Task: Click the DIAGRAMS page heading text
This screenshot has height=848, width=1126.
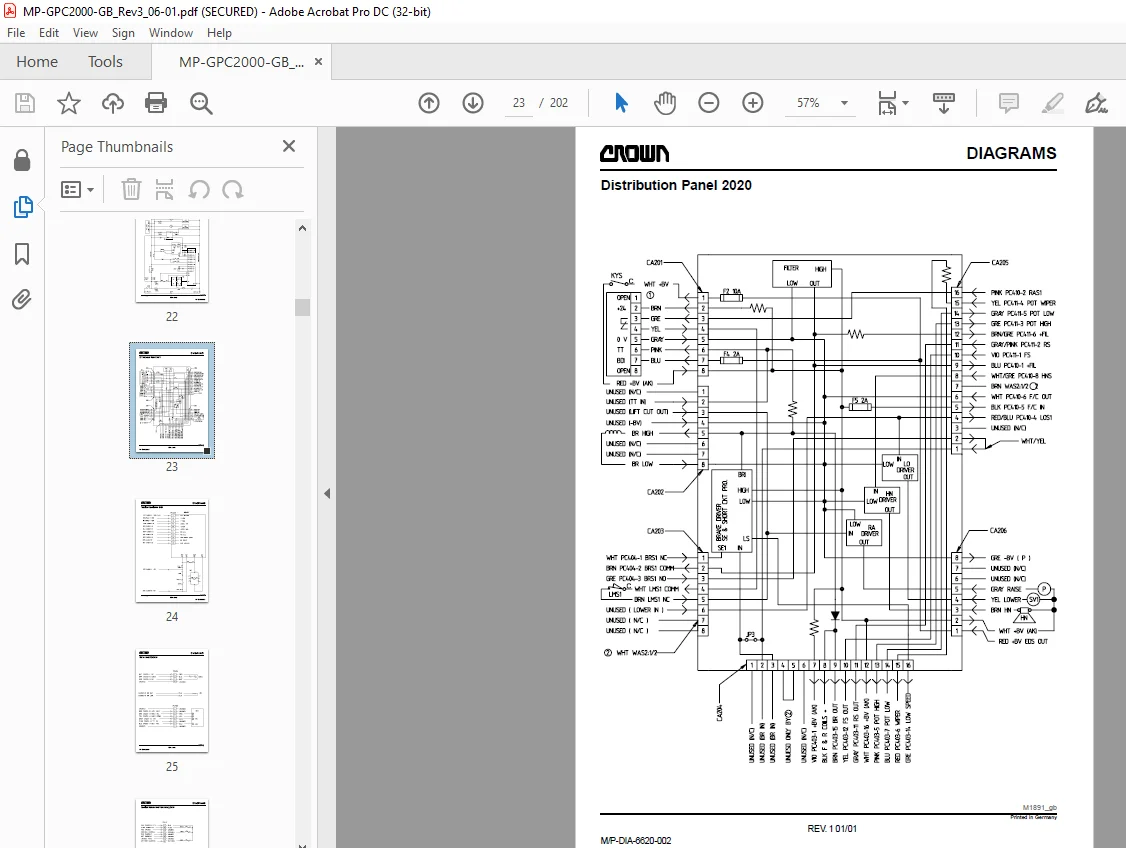Action: click(1011, 153)
